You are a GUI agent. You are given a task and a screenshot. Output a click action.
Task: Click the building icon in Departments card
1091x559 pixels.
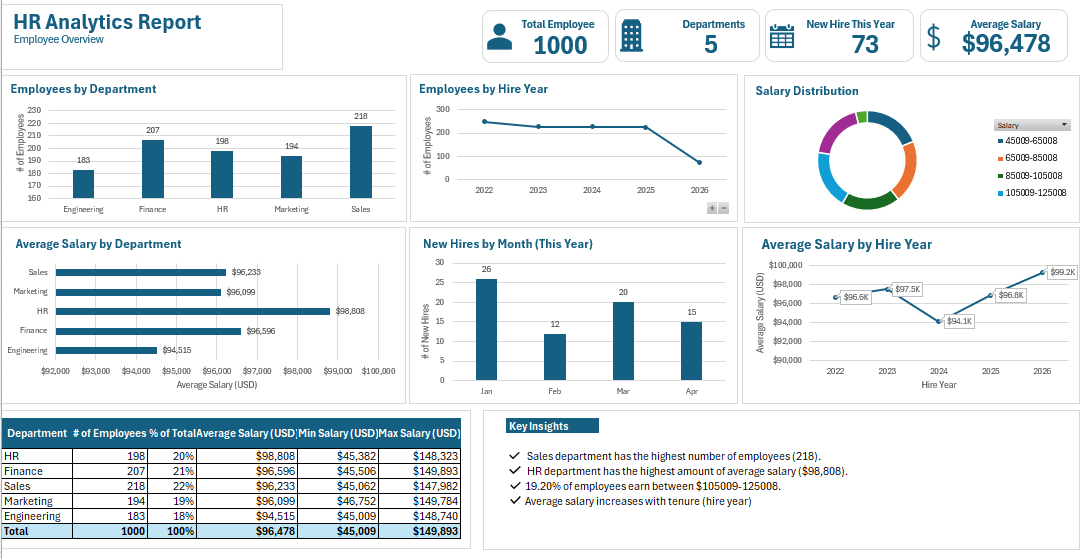click(631, 36)
